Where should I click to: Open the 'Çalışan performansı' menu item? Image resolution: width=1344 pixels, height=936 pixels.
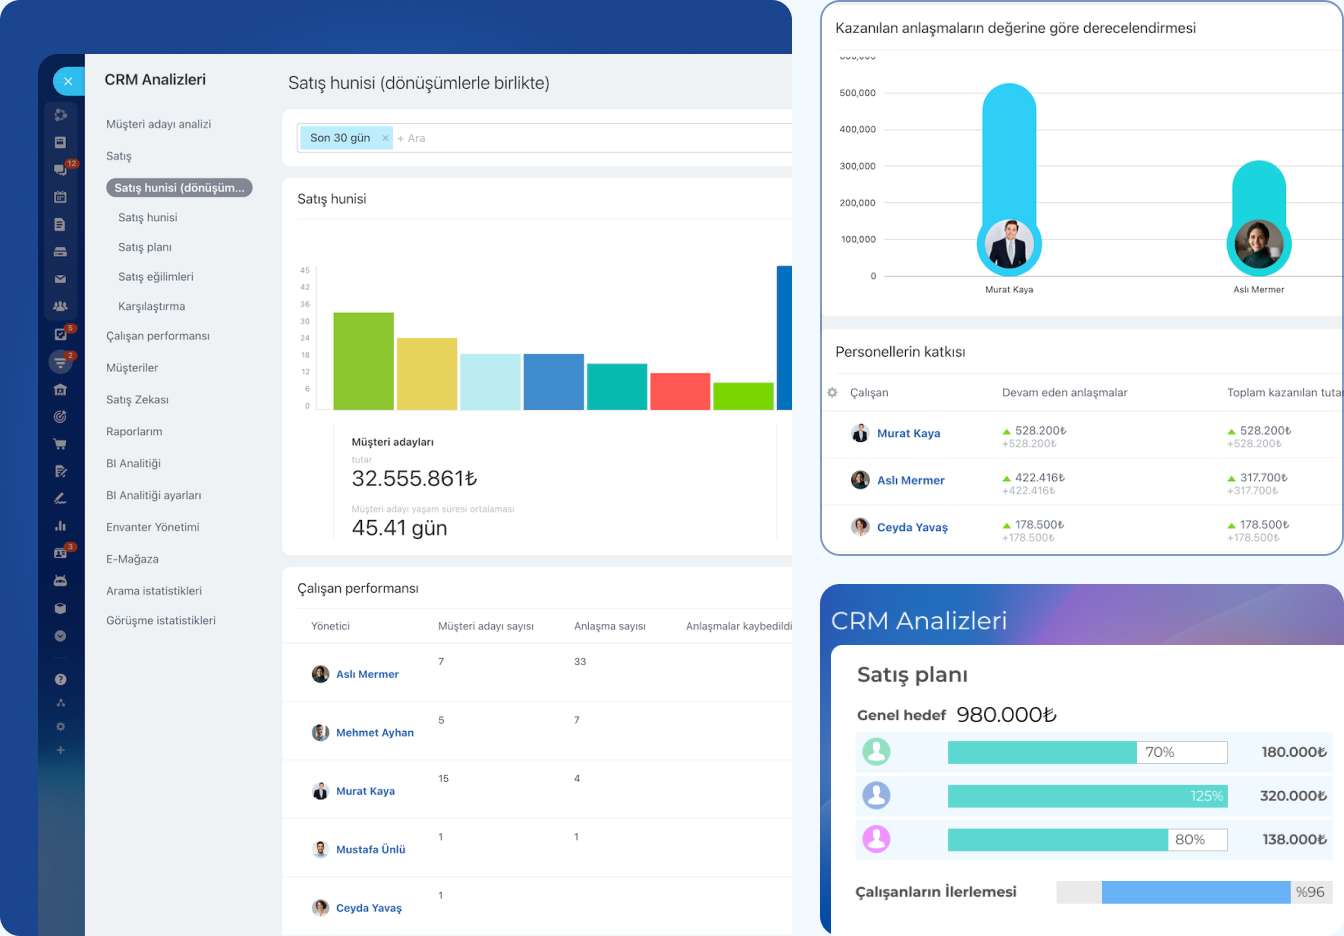click(158, 336)
